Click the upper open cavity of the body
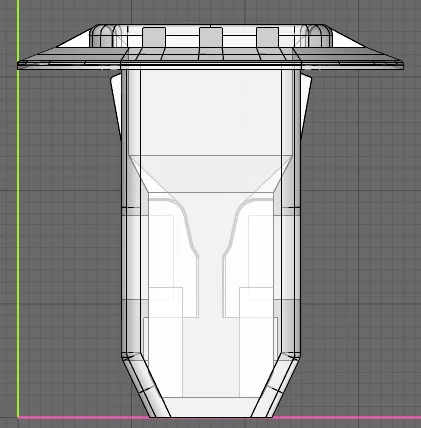The width and height of the screenshot is (421, 428). pos(211,113)
